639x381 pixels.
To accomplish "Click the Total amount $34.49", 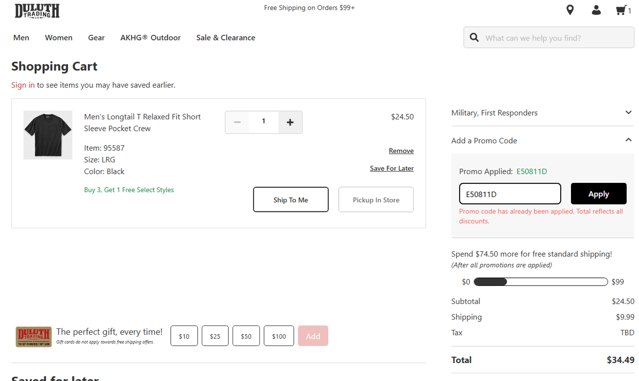I will (x=620, y=360).
